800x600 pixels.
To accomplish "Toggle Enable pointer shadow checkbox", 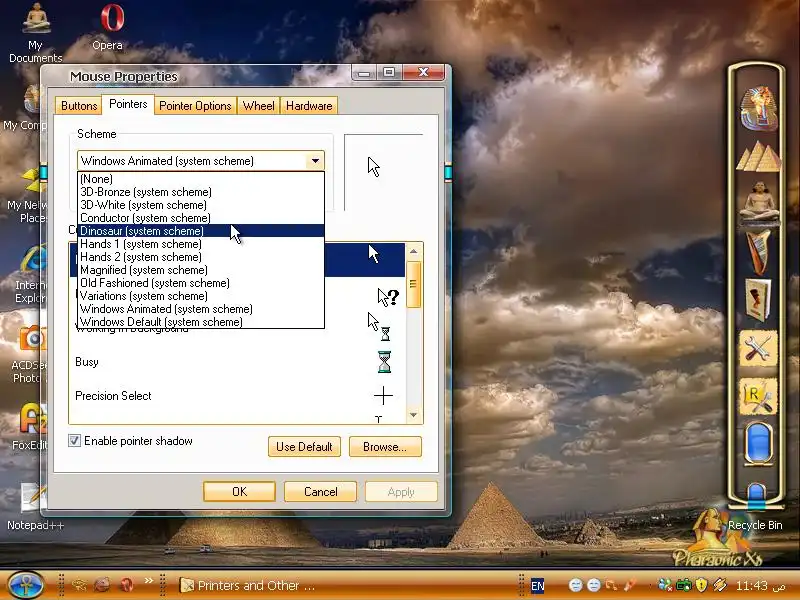I will click(74, 441).
